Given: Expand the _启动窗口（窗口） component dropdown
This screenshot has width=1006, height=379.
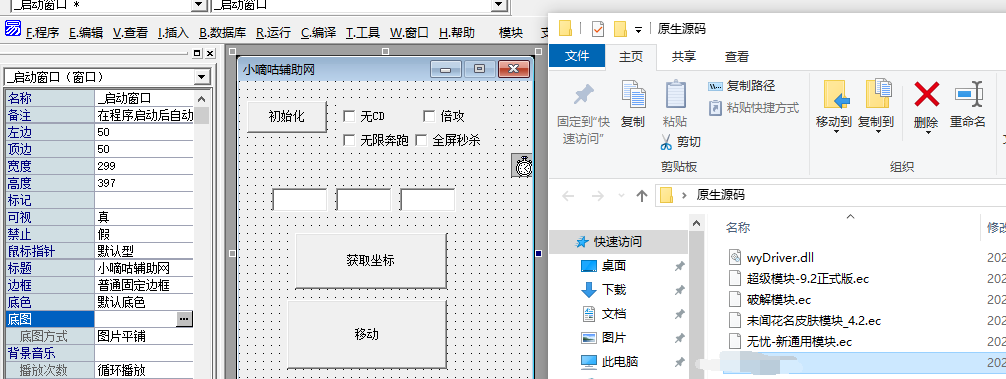Looking at the screenshot, I should (x=203, y=78).
